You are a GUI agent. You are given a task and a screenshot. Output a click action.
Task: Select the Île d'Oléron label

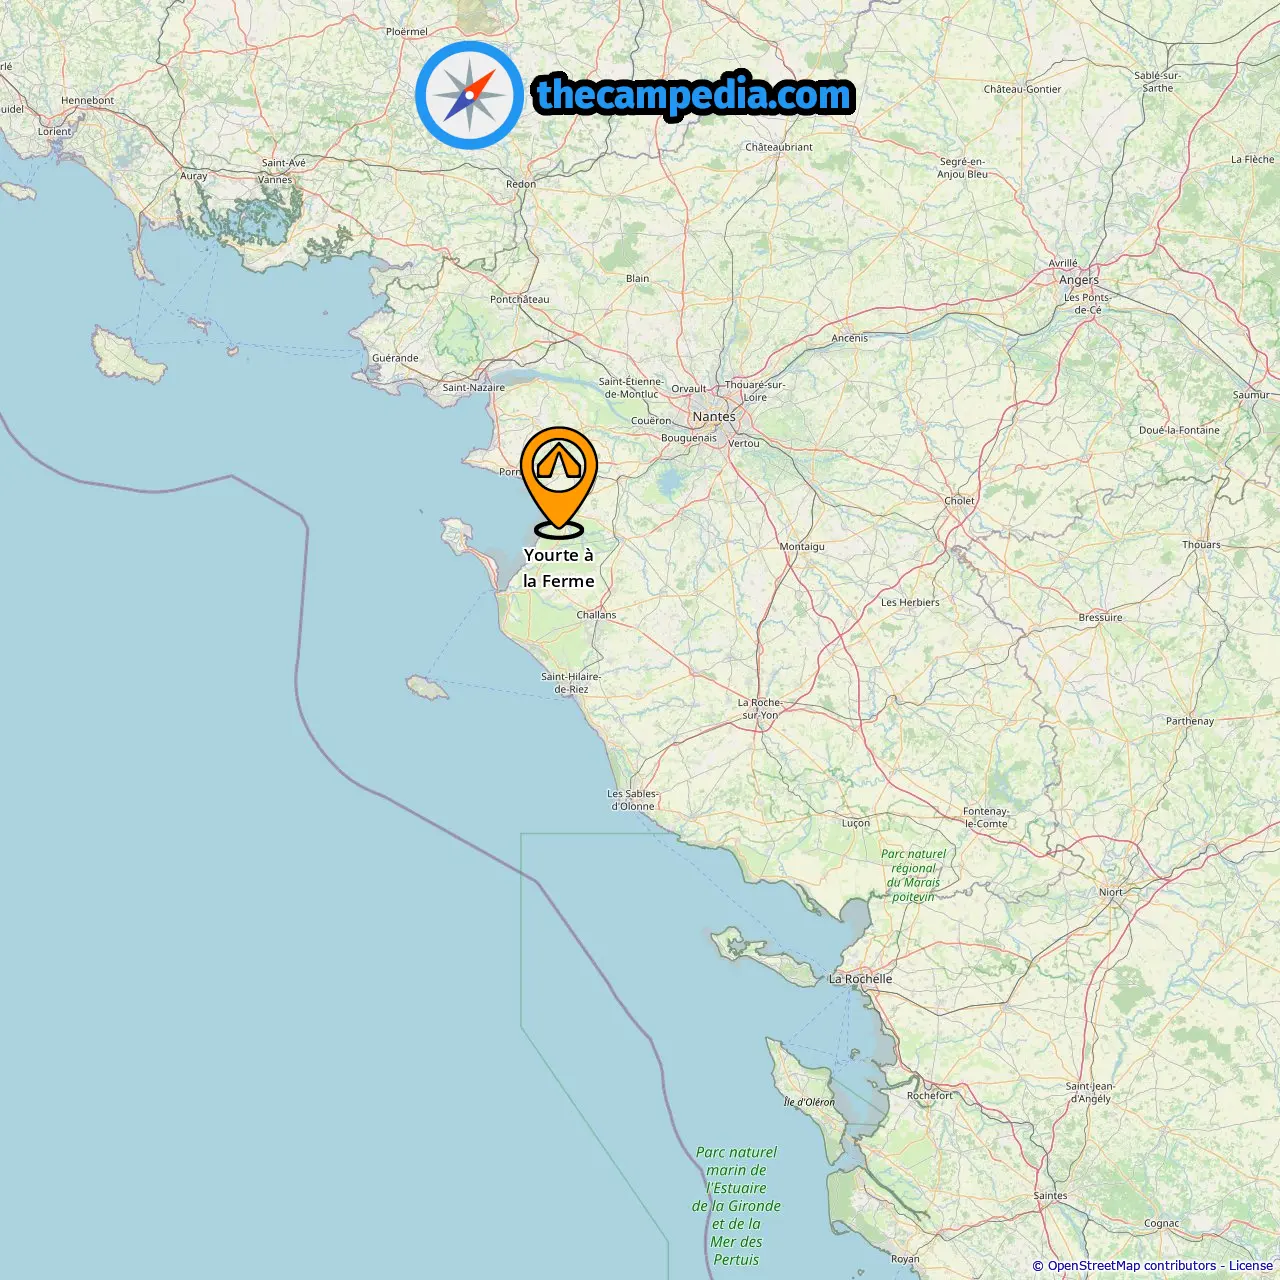point(809,1102)
